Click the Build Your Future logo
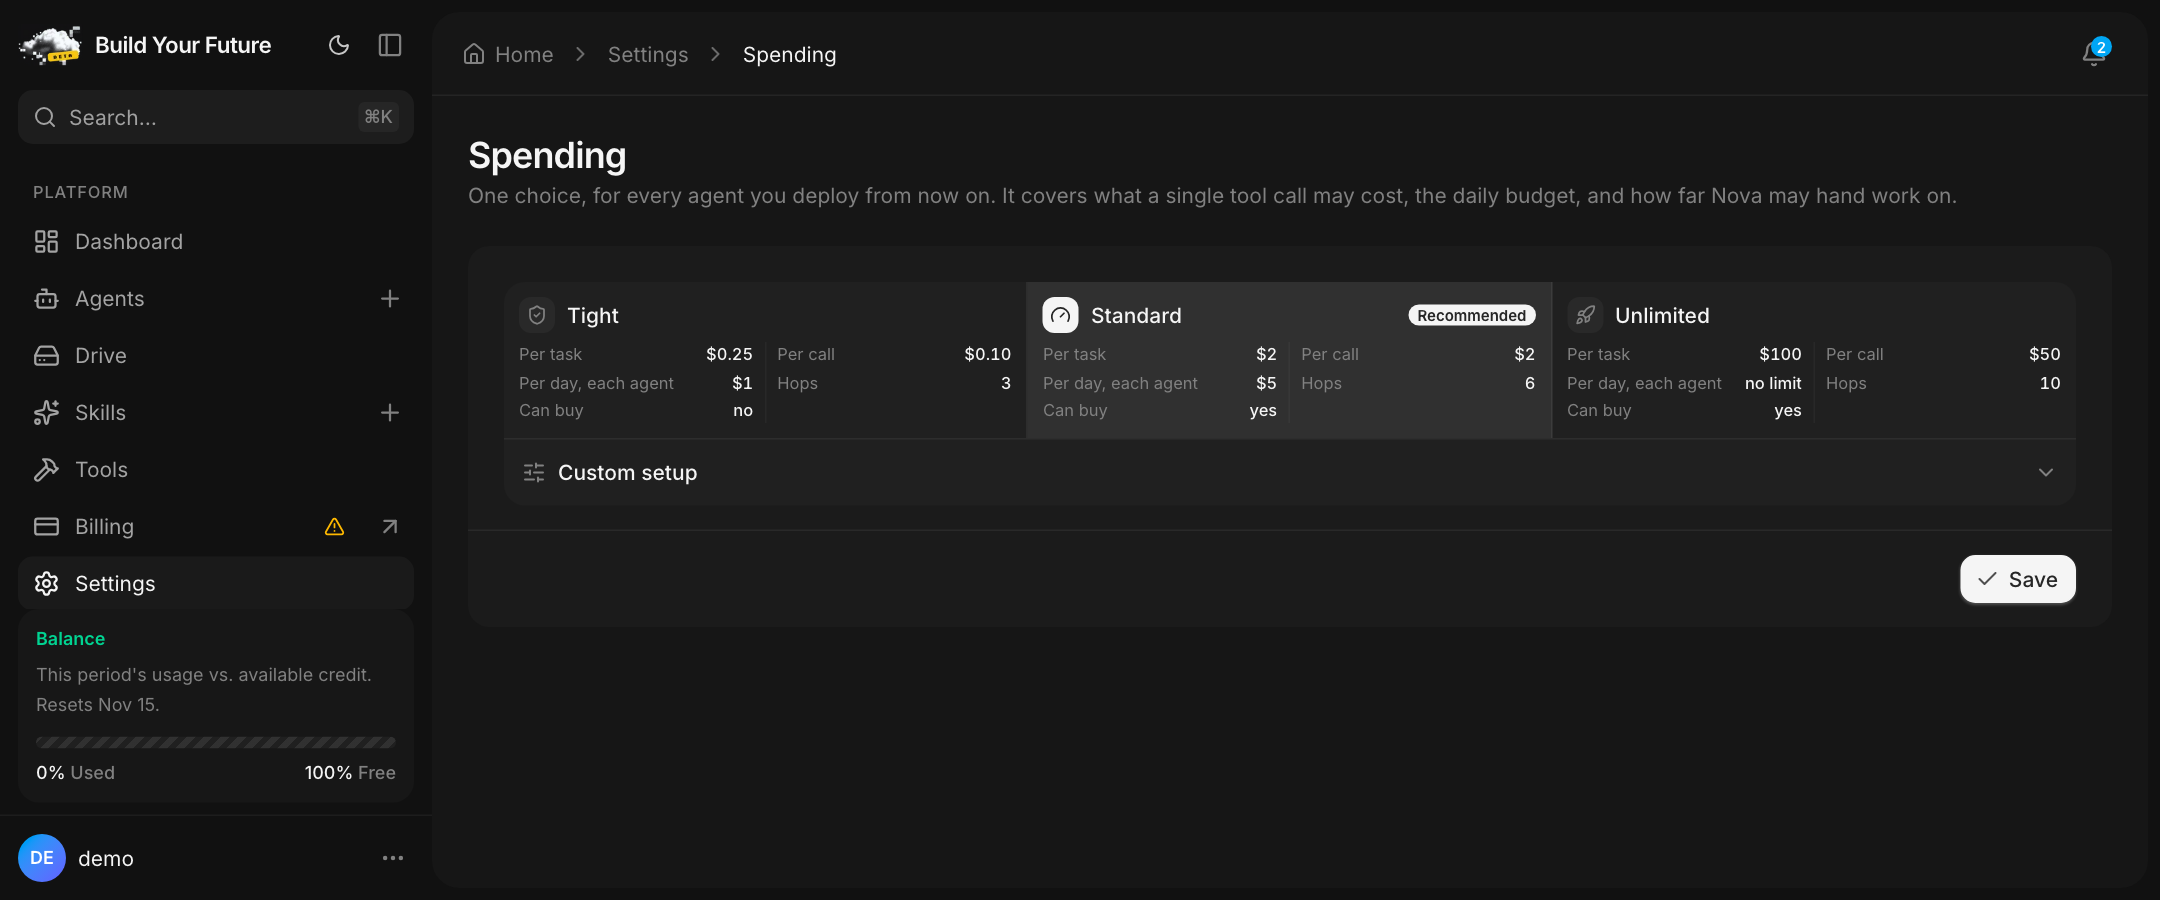Viewport: 2160px width, 900px height. 50,46
